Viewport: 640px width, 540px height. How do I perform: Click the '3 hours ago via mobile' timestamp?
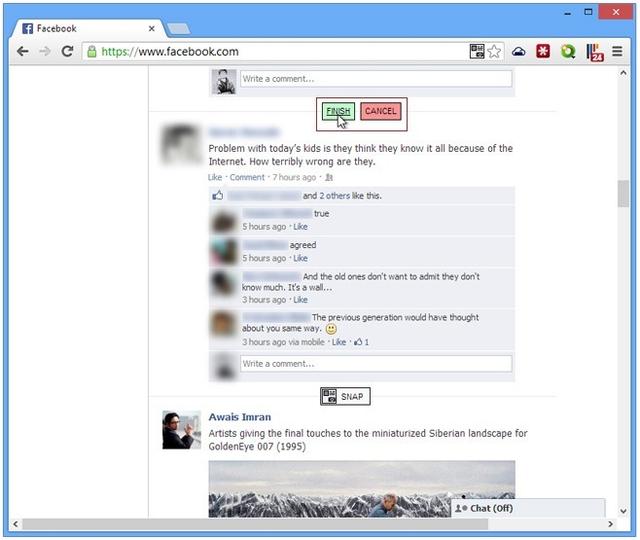(x=283, y=342)
